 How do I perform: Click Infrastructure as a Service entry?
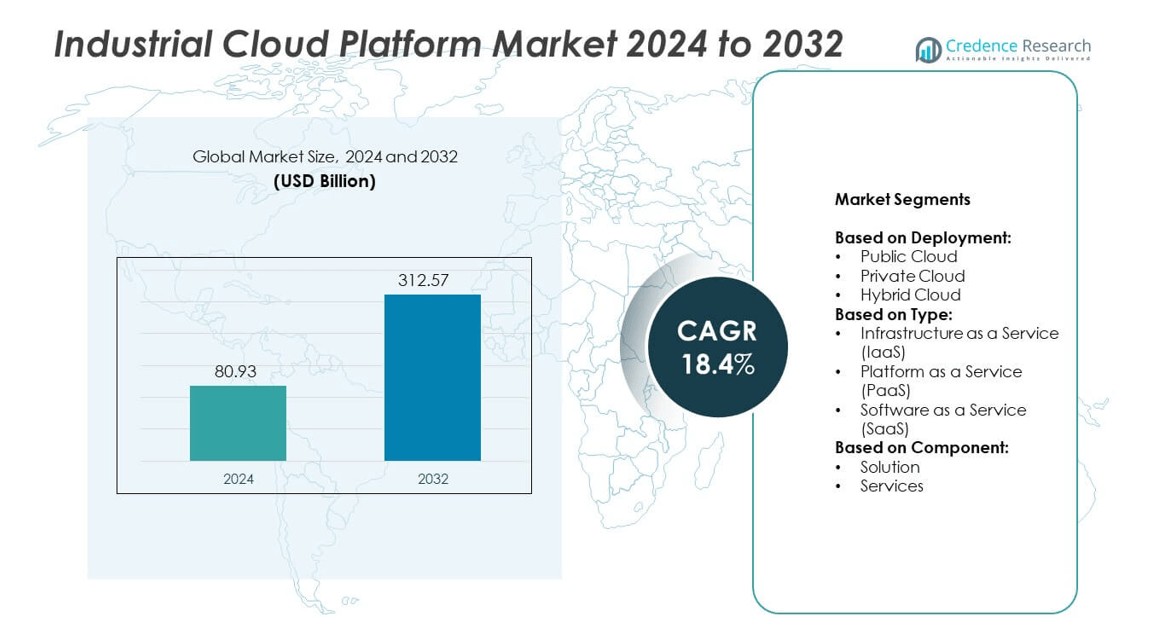click(958, 333)
